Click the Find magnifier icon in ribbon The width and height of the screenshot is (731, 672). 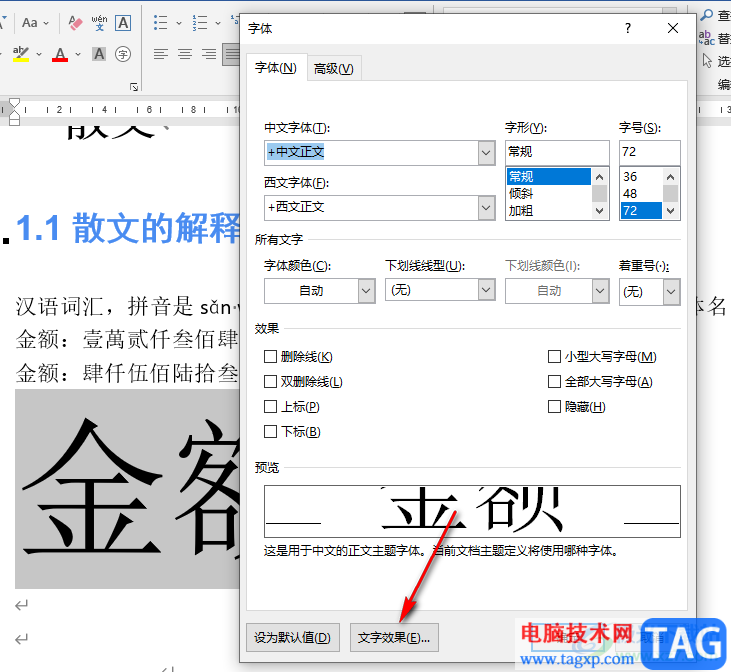(x=707, y=15)
